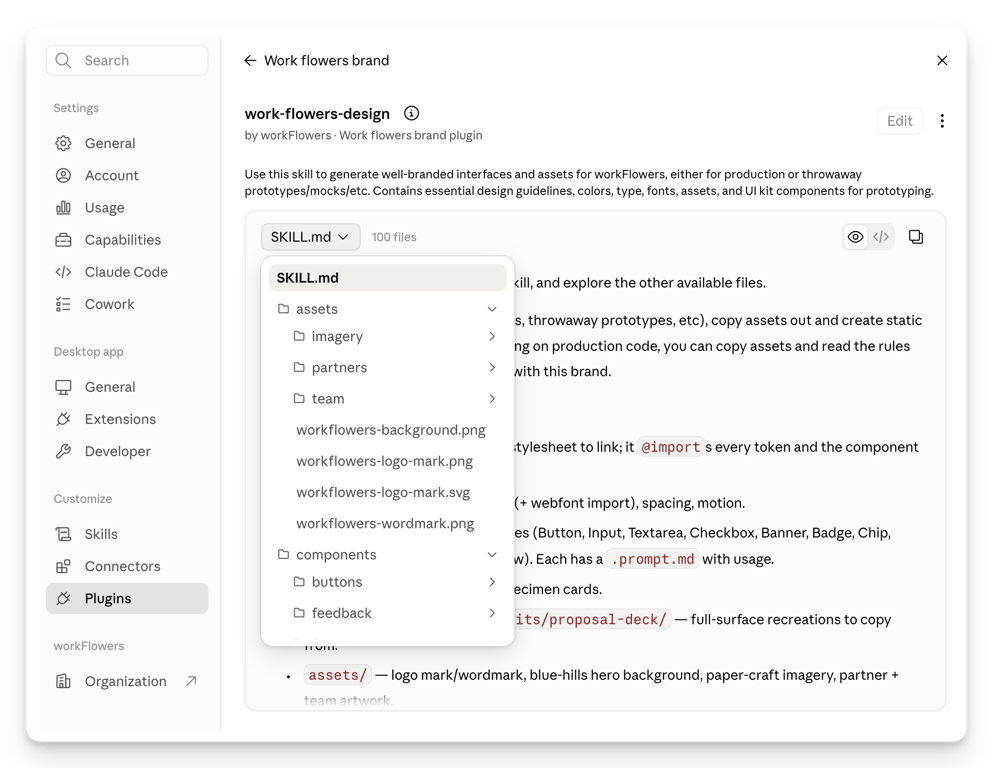
Task: Expand the team folder chevron
Action: click(492, 398)
